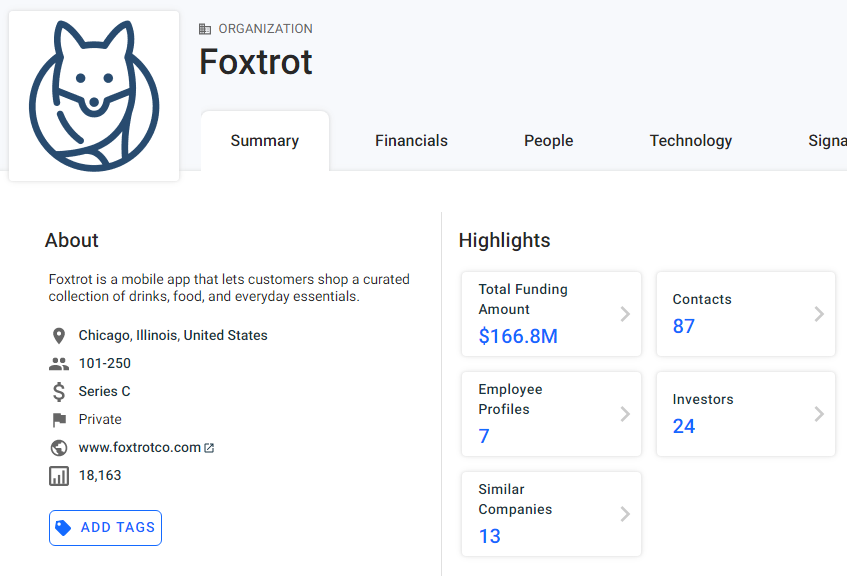
Task: Click the employees people icon
Action: (x=59, y=363)
